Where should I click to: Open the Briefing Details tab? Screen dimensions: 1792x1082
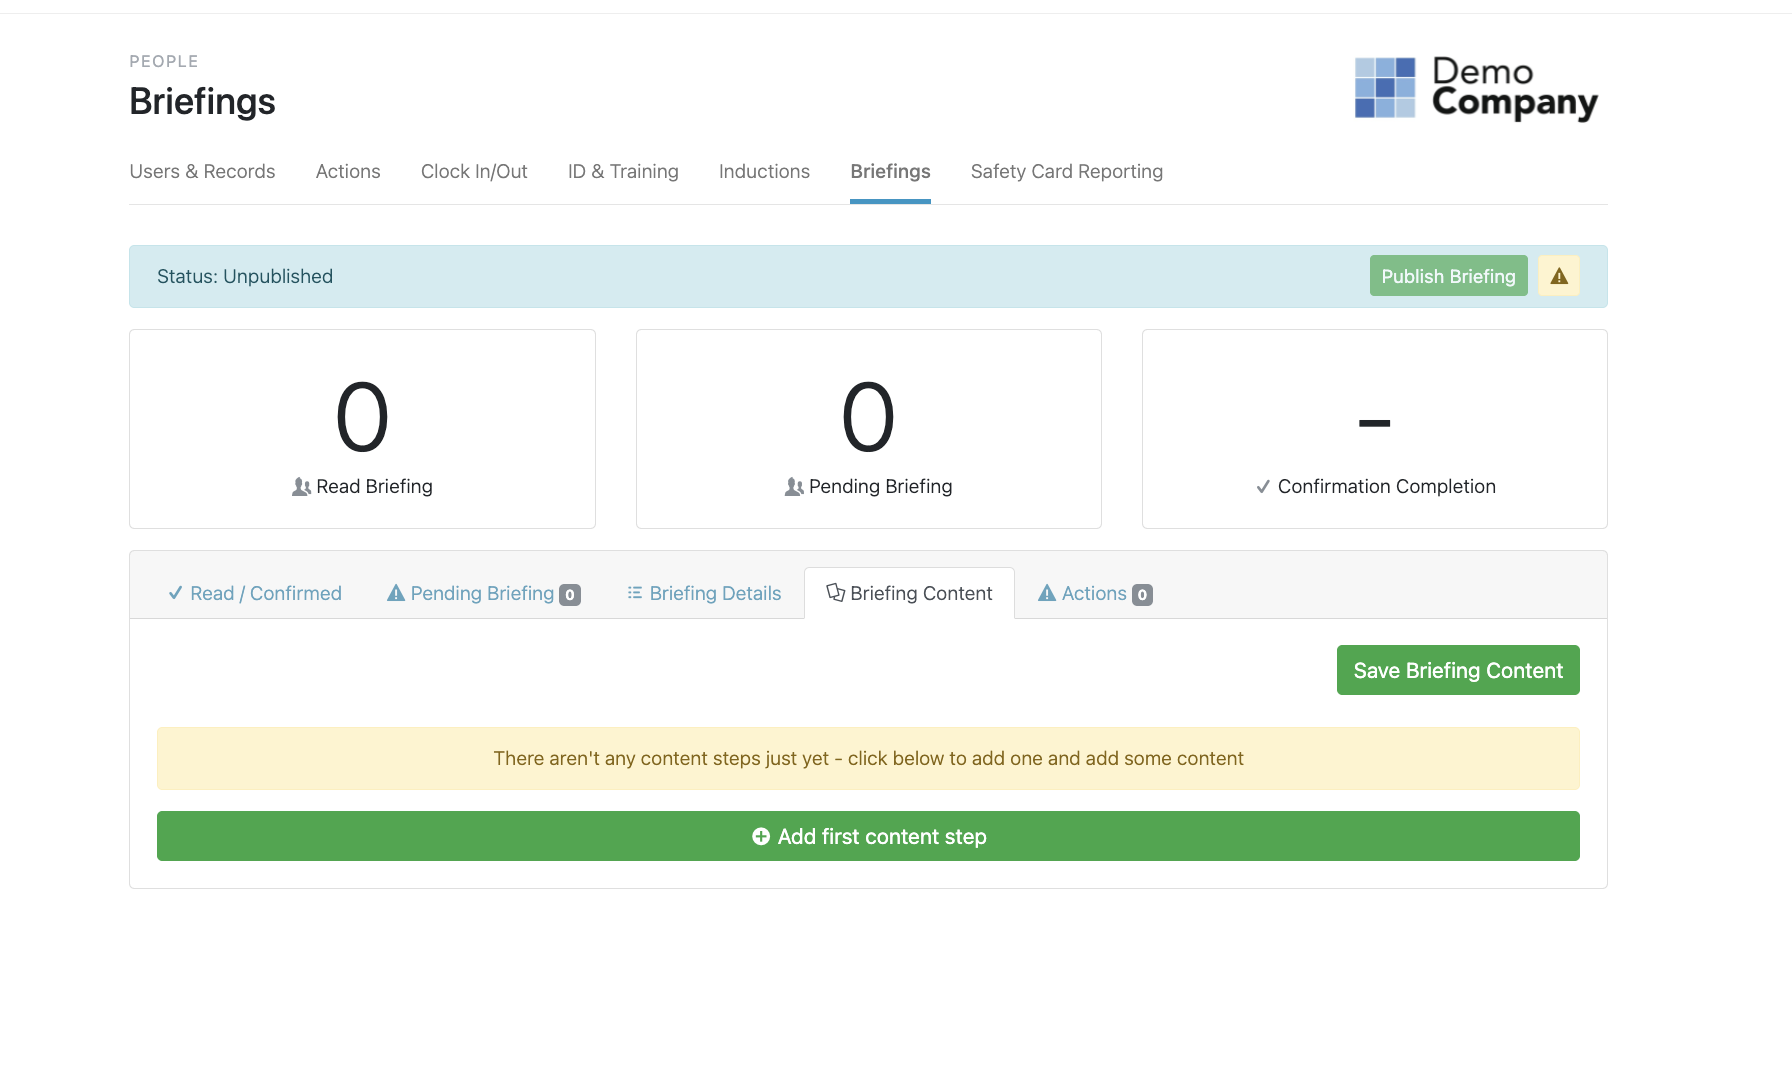tap(704, 594)
